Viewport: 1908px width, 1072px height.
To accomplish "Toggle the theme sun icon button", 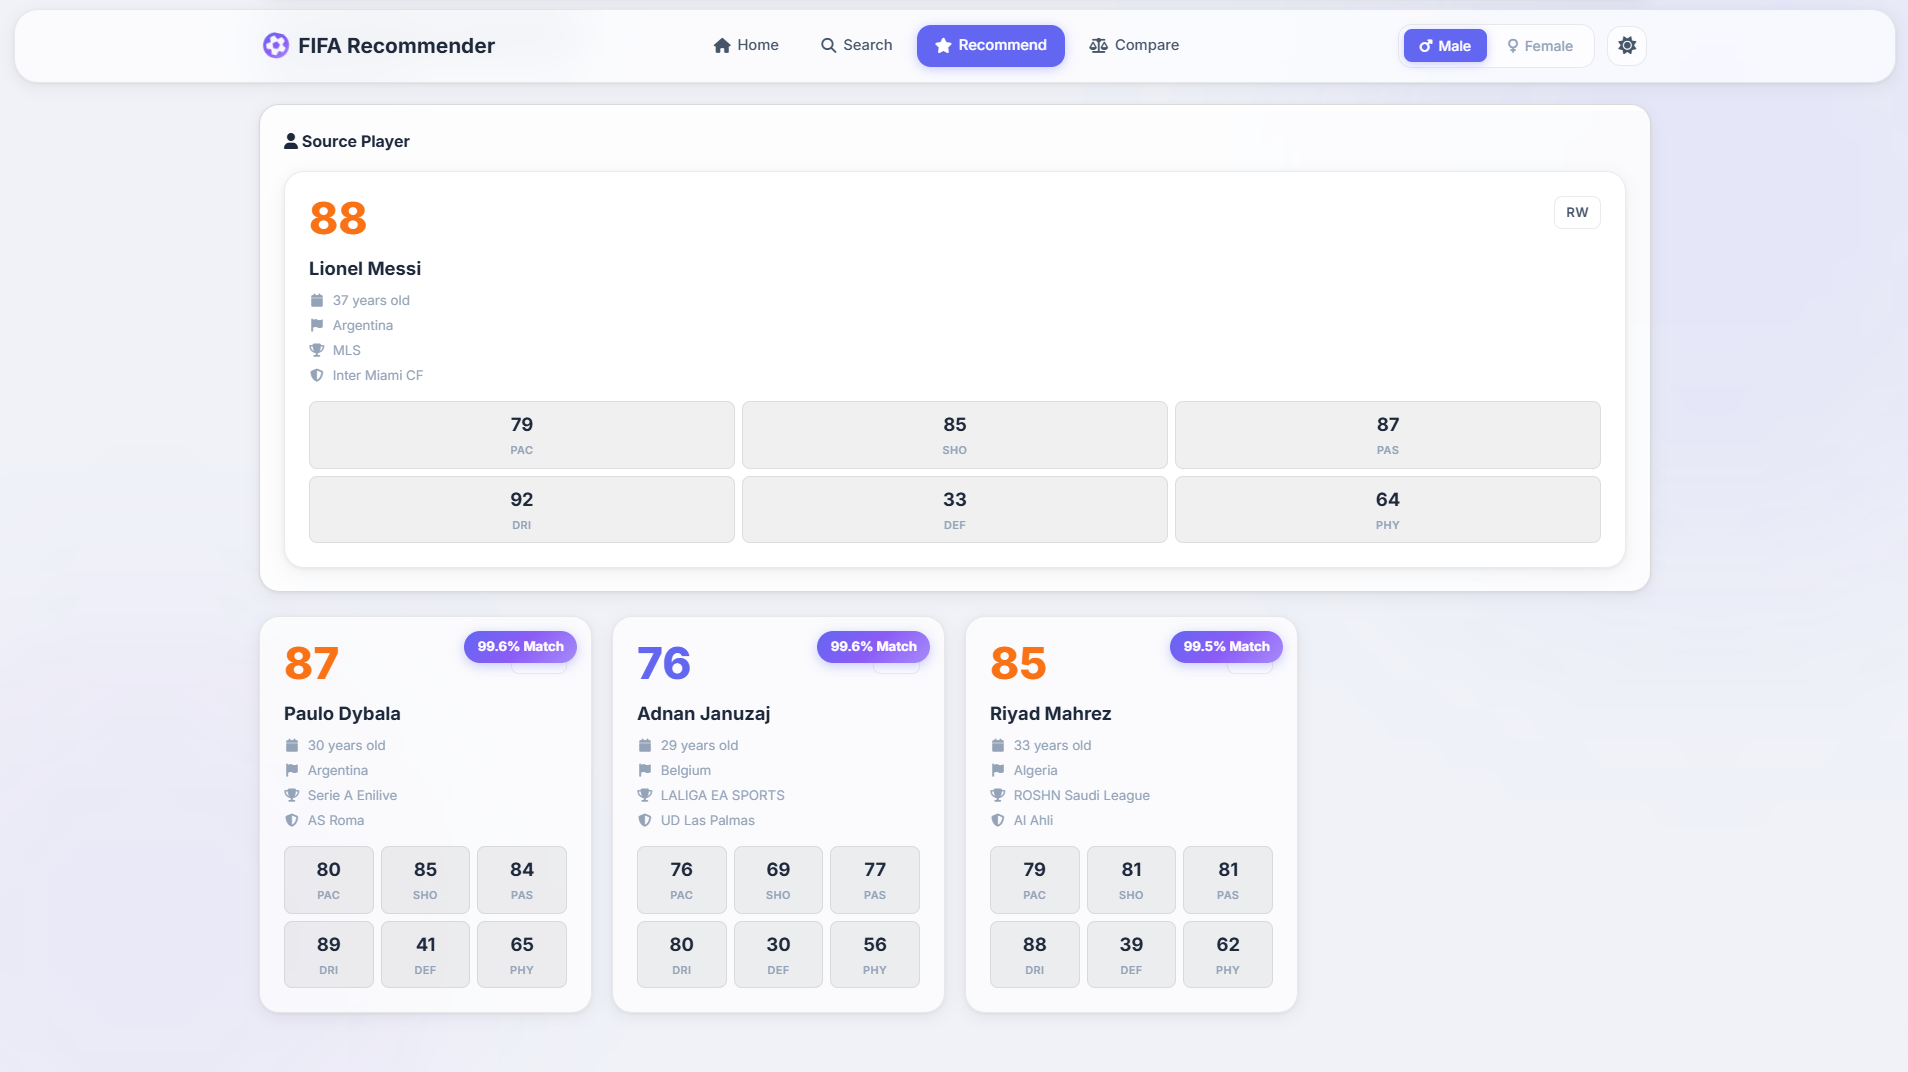I will pyautogui.click(x=1627, y=46).
